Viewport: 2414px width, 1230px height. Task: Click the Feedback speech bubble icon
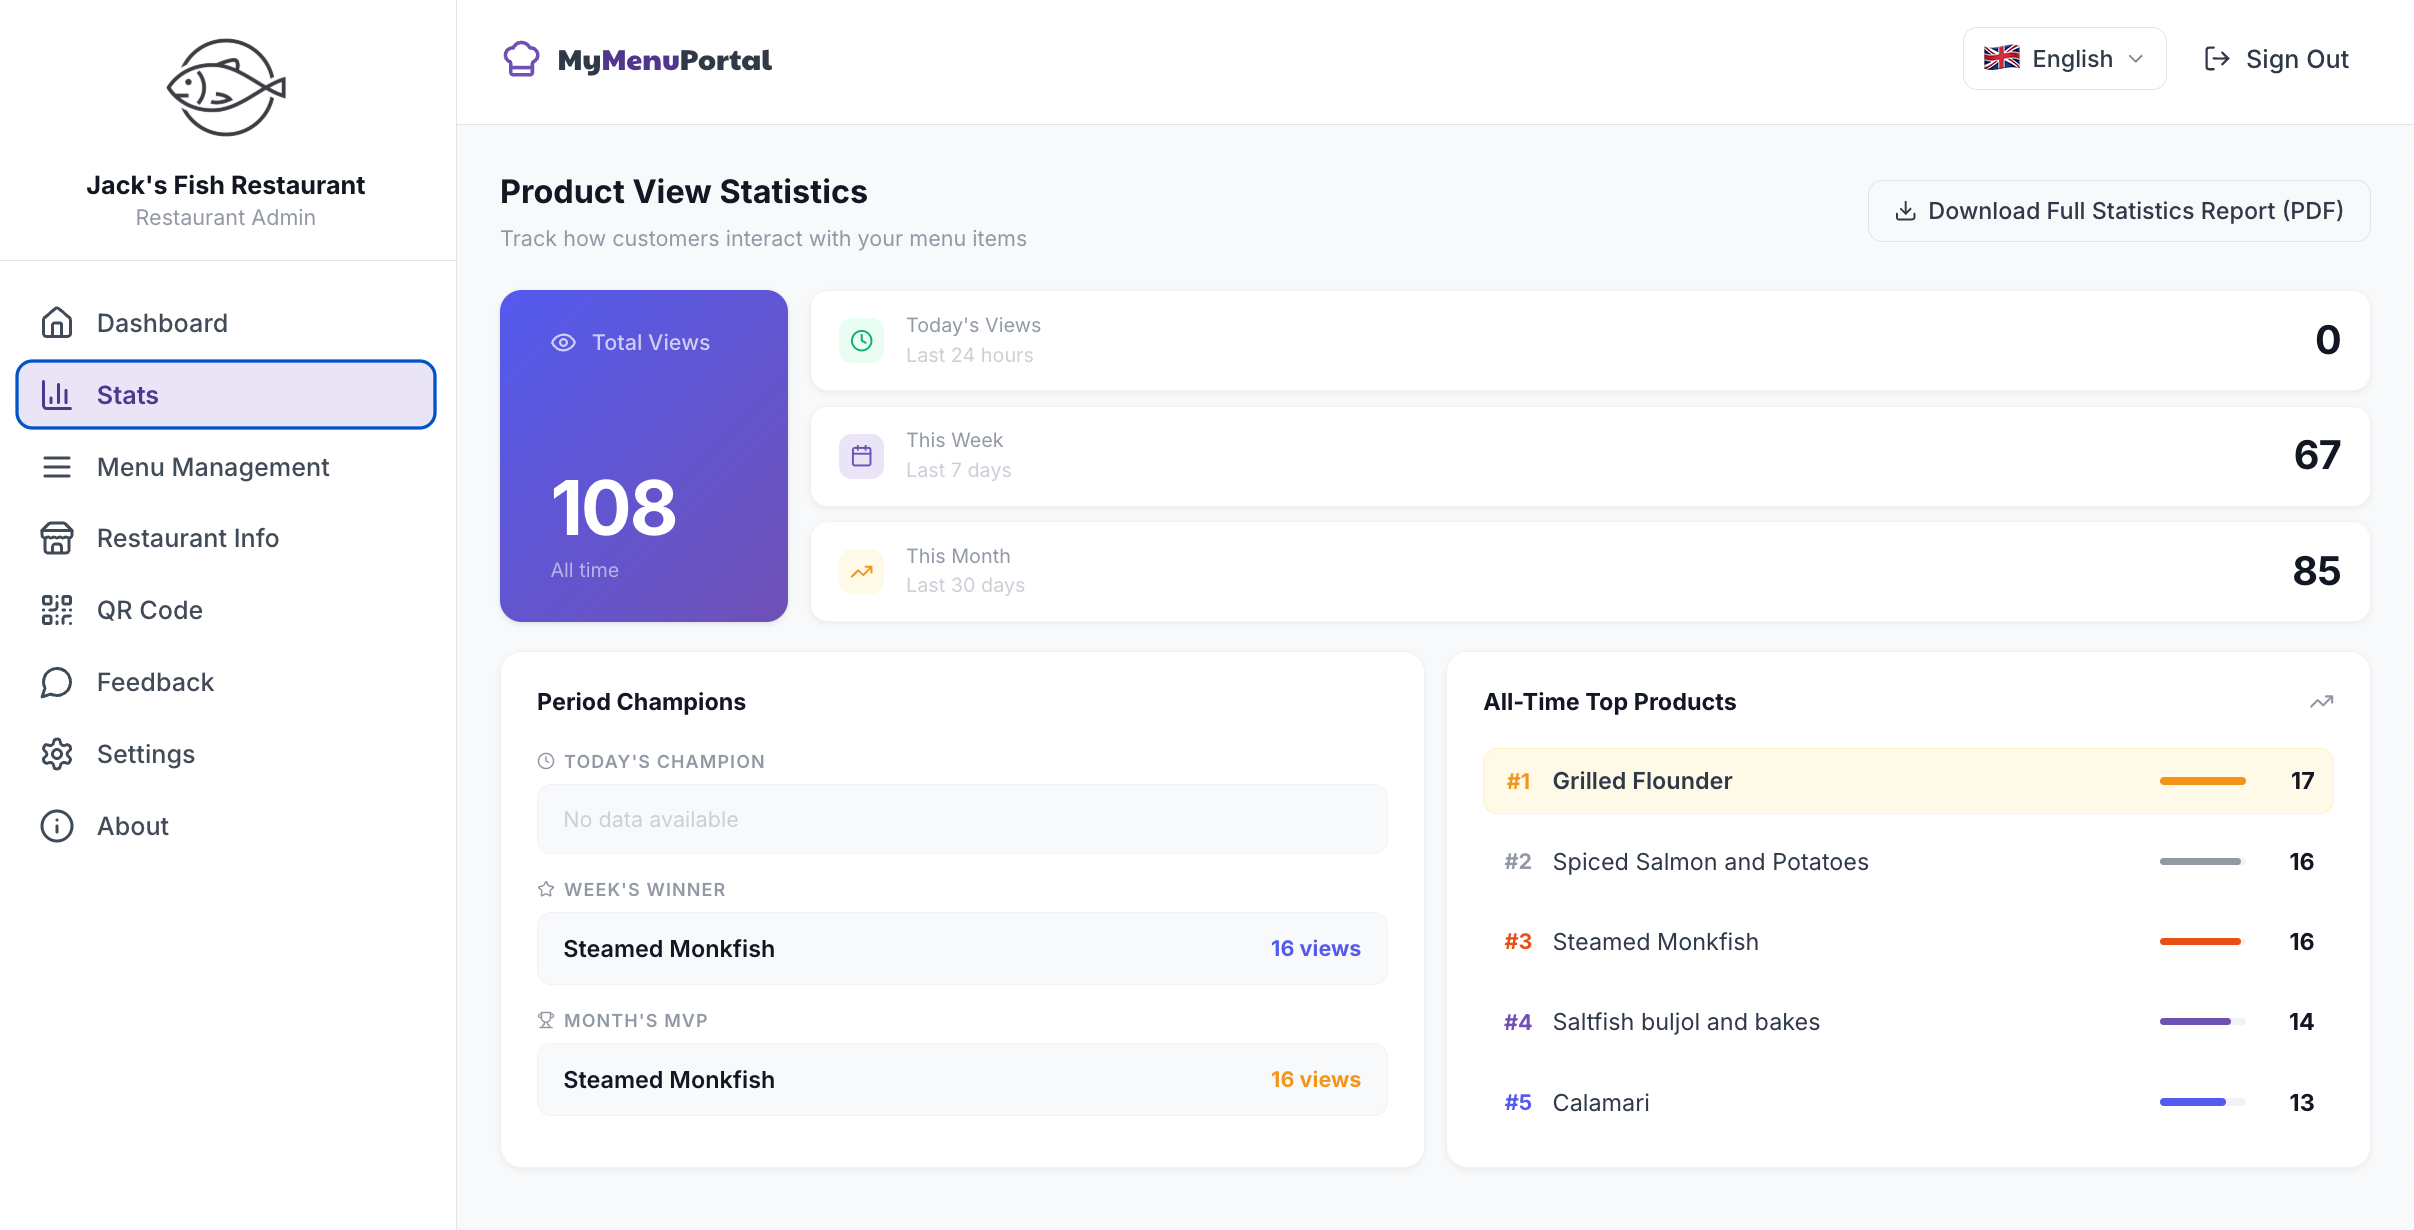click(x=57, y=682)
